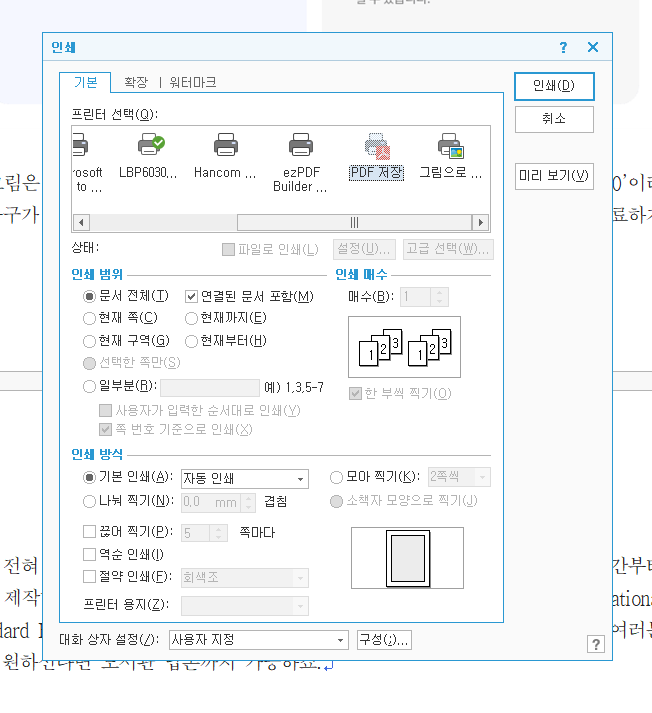Click the 취소 button
The width and height of the screenshot is (652, 713).
pos(554,119)
